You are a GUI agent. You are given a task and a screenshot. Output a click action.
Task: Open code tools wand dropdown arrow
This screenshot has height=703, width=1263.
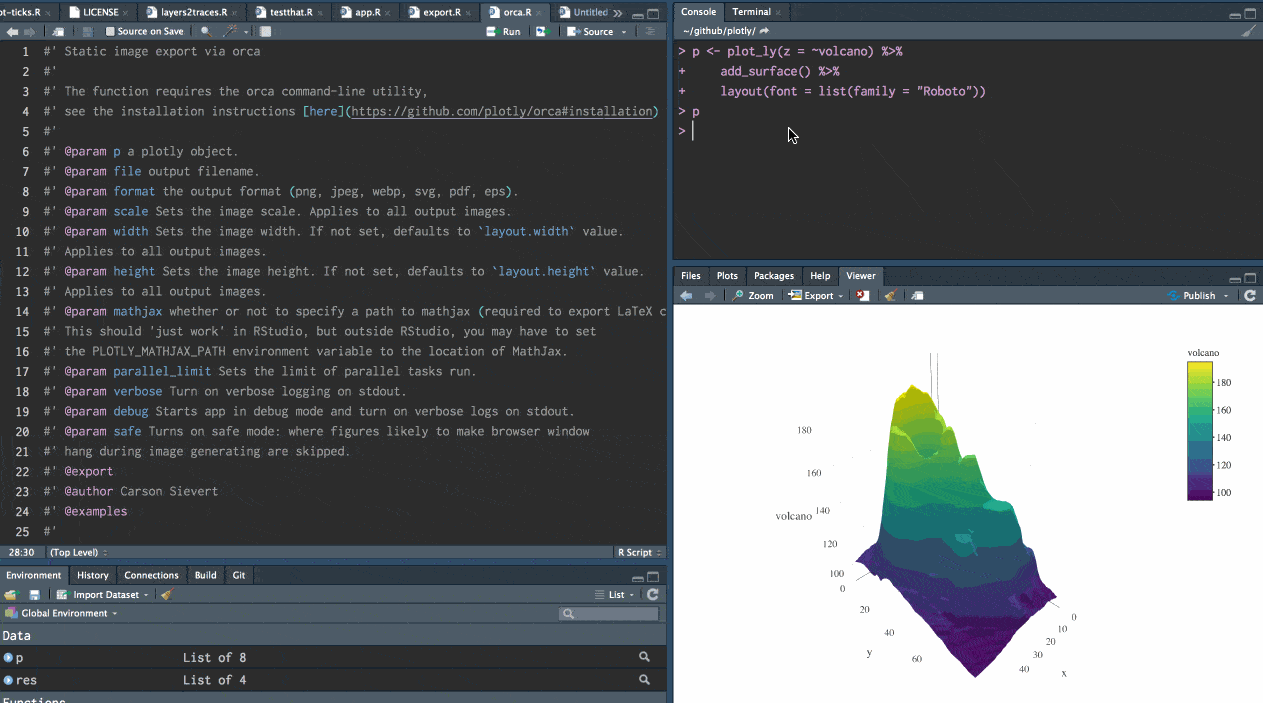click(246, 32)
